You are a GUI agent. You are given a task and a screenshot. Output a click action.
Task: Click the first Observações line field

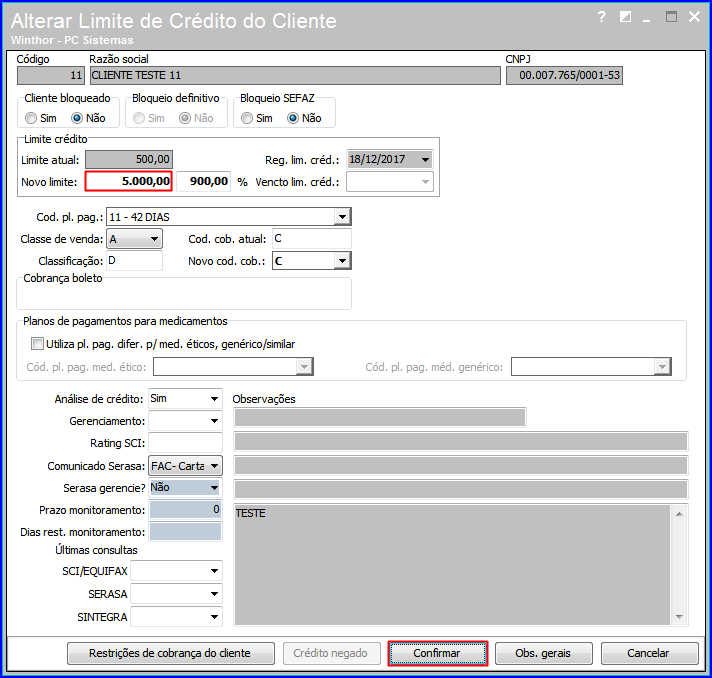click(380, 417)
